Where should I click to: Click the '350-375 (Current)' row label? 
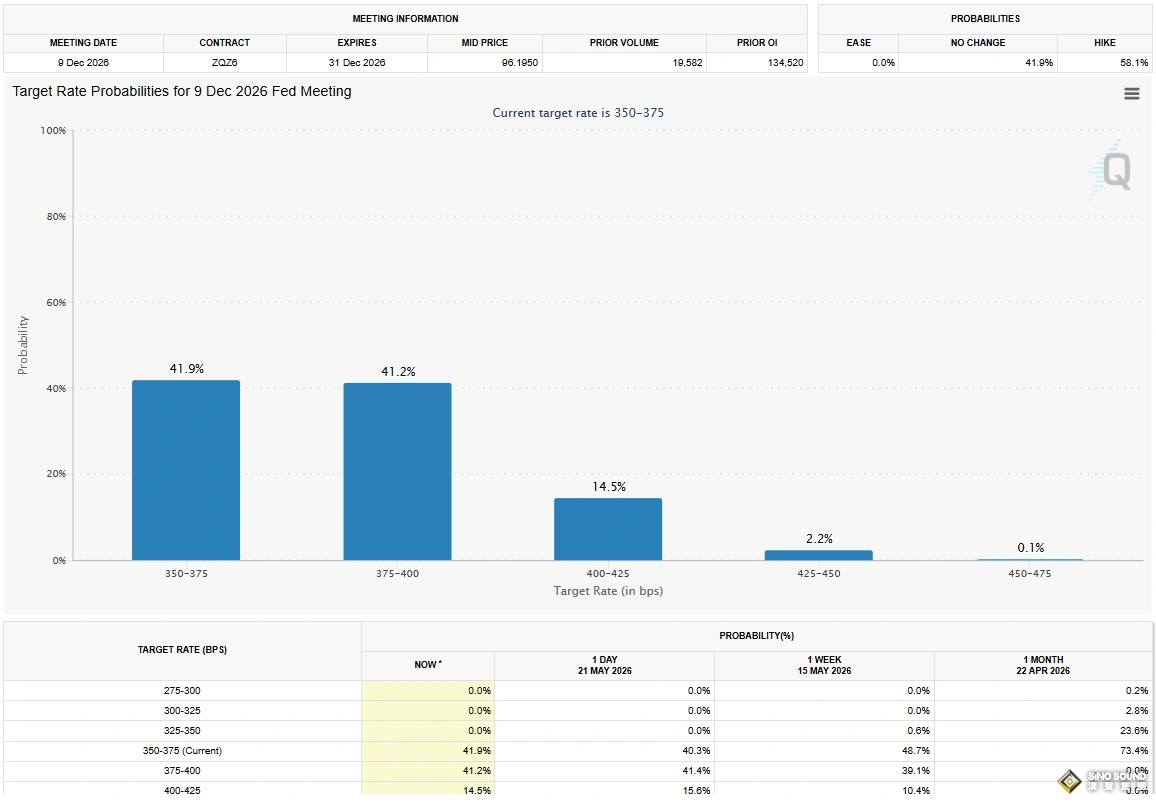pos(182,751)
